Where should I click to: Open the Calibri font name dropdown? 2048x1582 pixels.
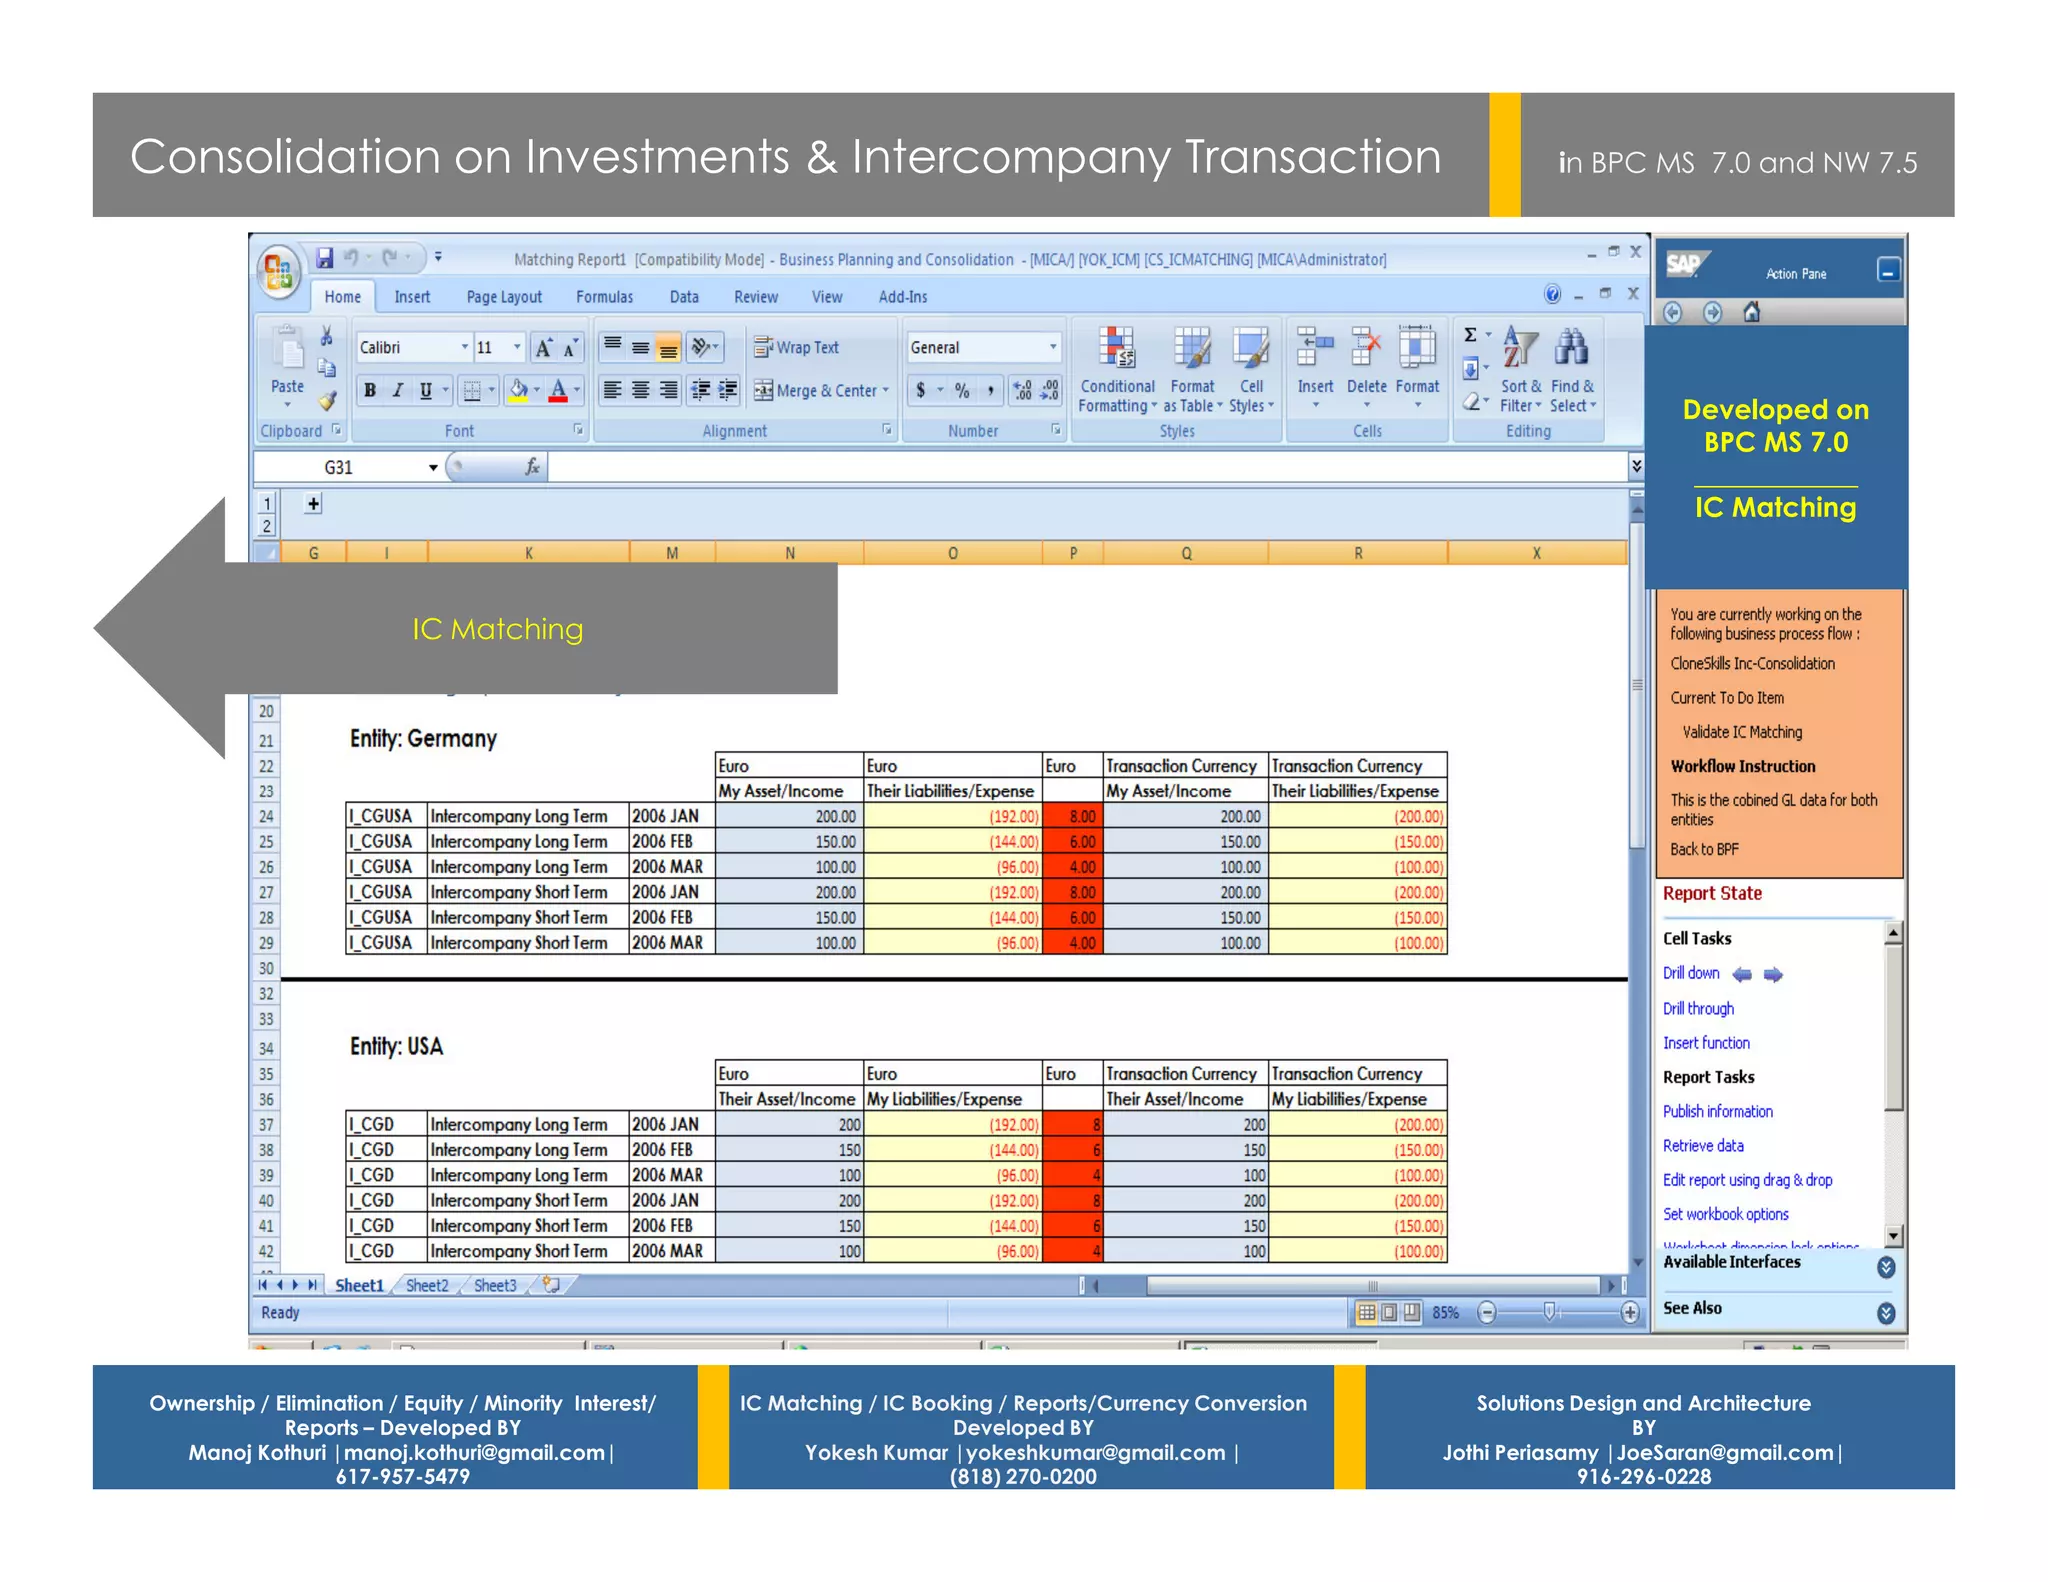pos(464,347)
